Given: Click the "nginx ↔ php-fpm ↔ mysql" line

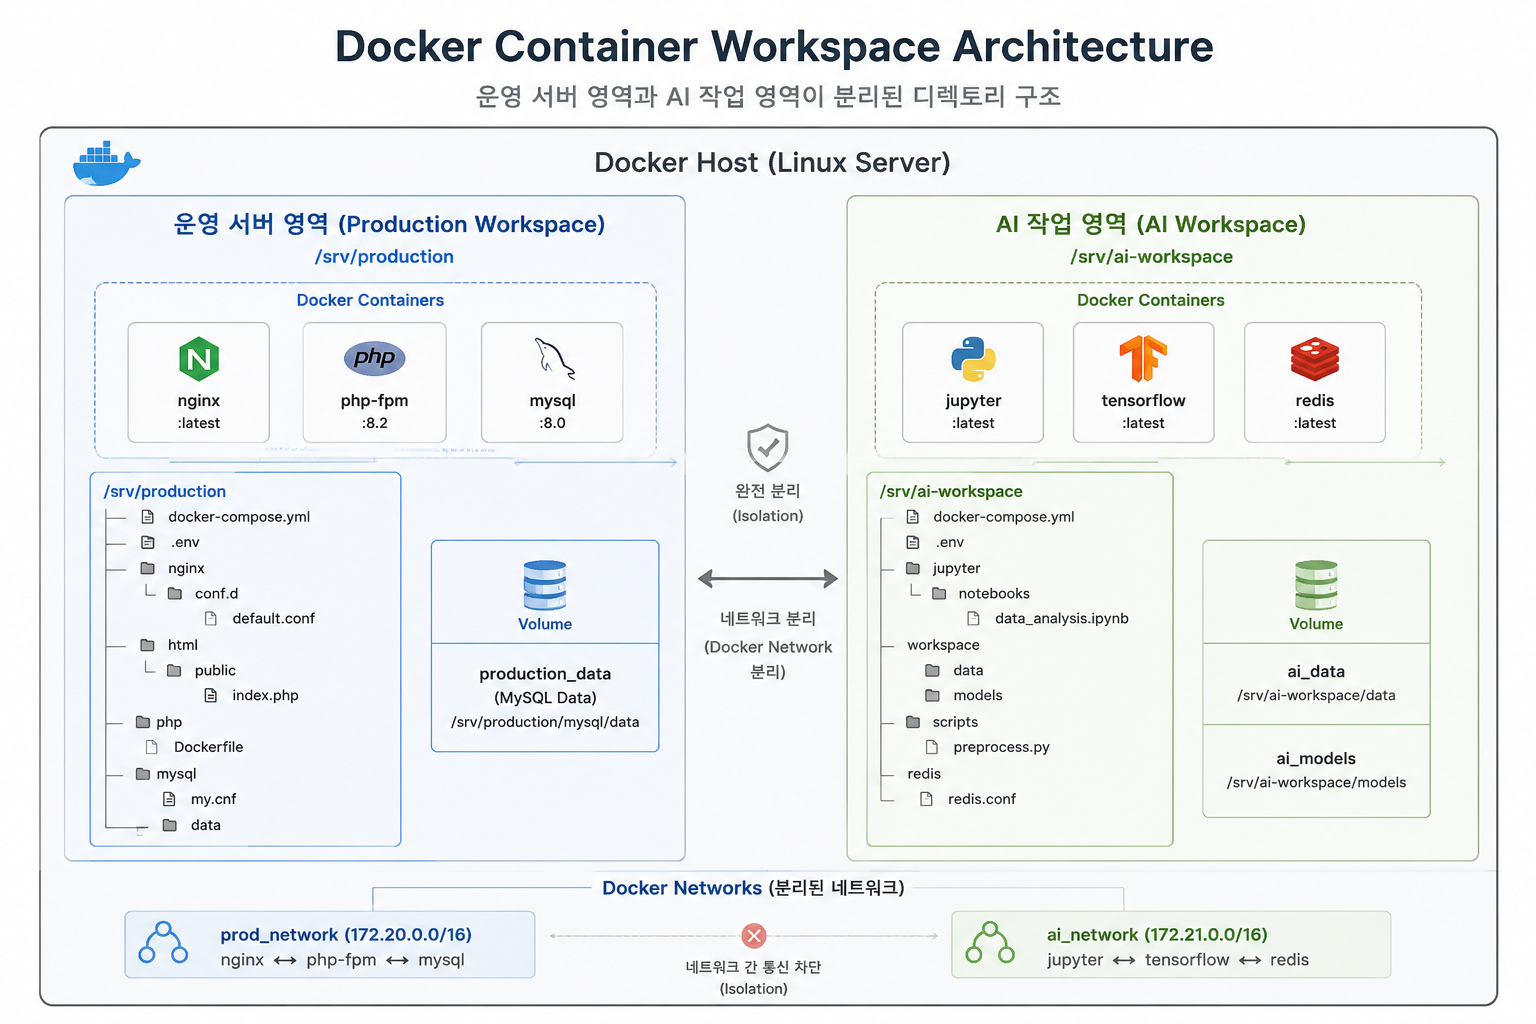Looking at the screenshot, I should 343,960.
